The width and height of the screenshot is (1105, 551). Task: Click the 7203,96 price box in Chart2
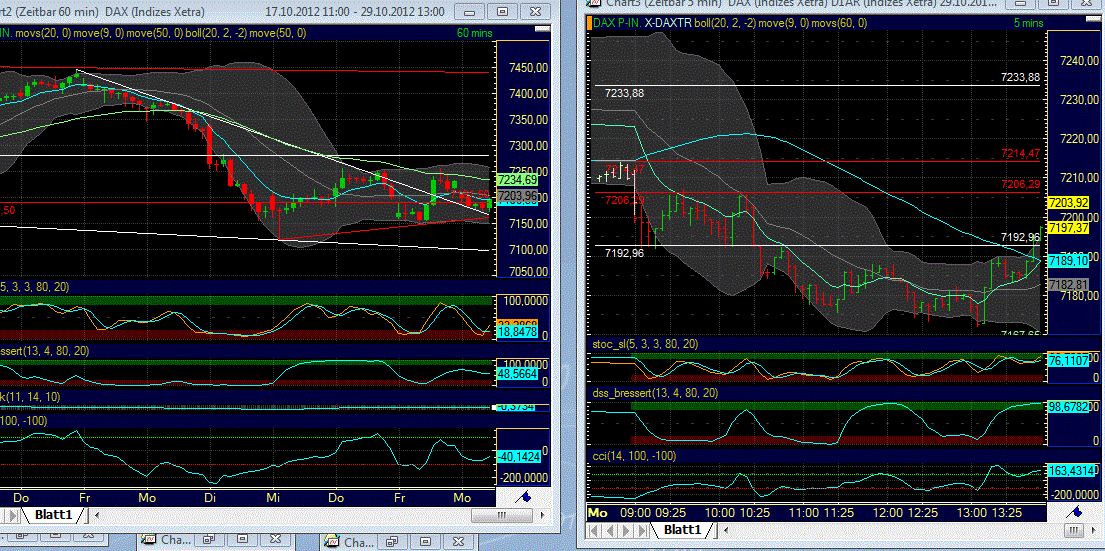518,195
